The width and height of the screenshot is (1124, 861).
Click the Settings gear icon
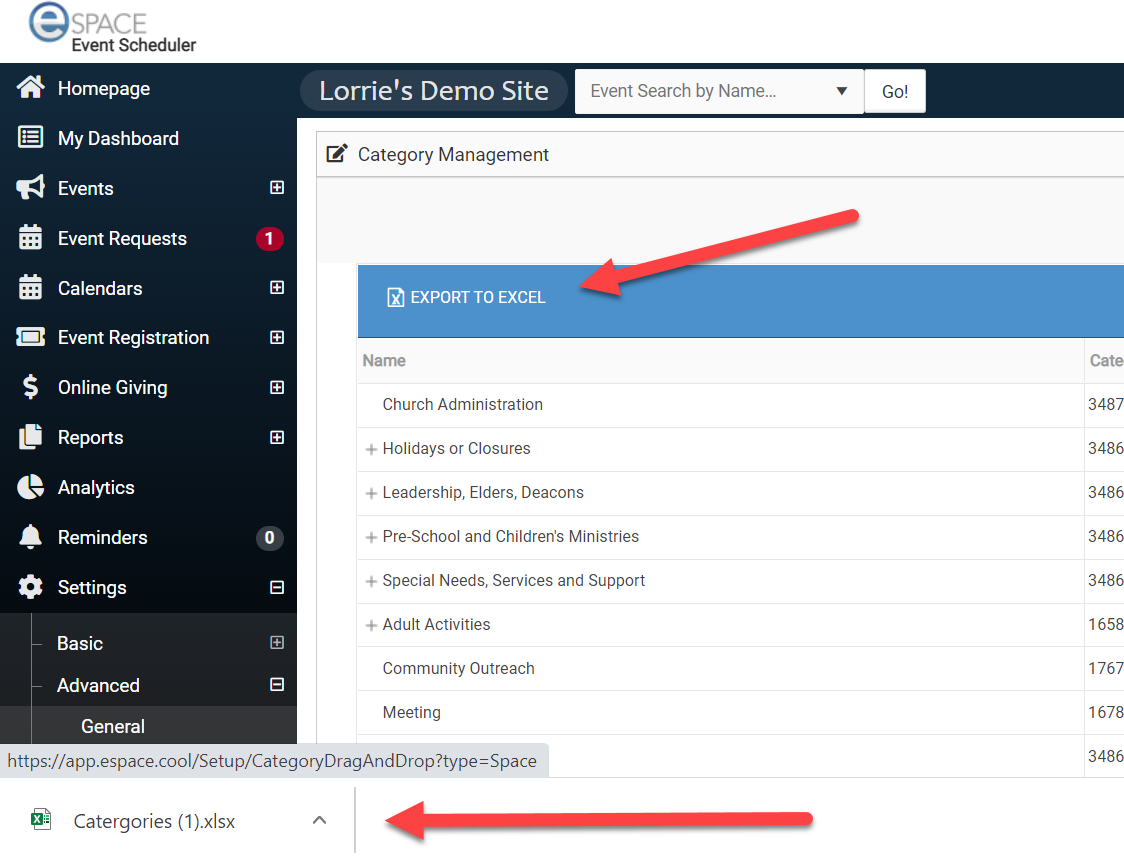(x=31, y=587)
